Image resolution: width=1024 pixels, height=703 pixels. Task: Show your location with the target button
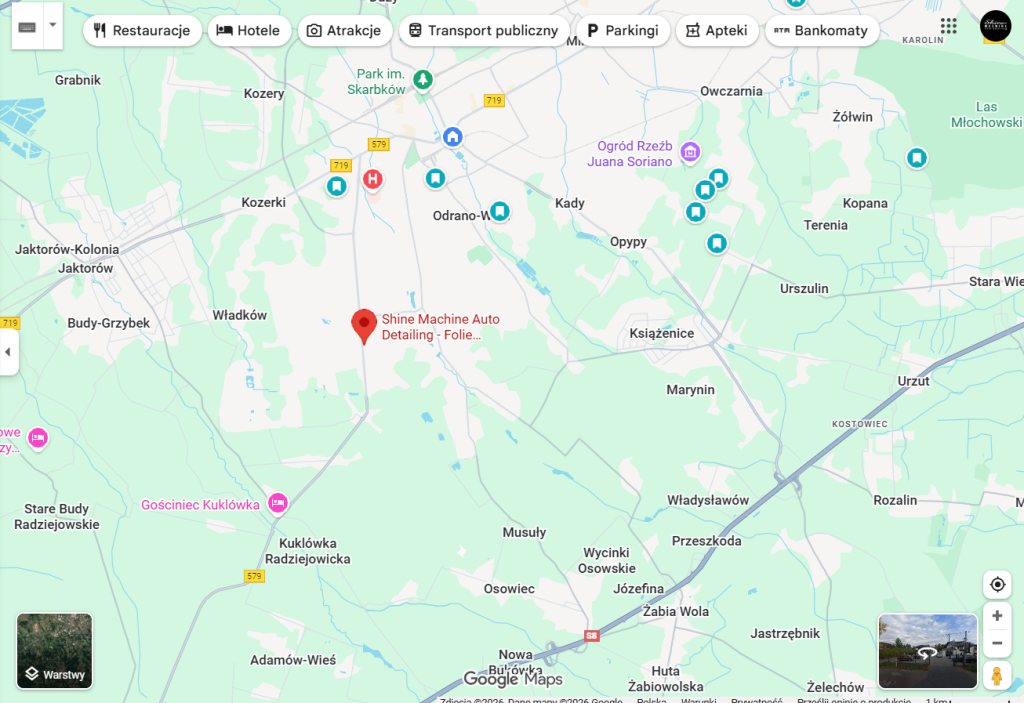click(x=997, y=584)
